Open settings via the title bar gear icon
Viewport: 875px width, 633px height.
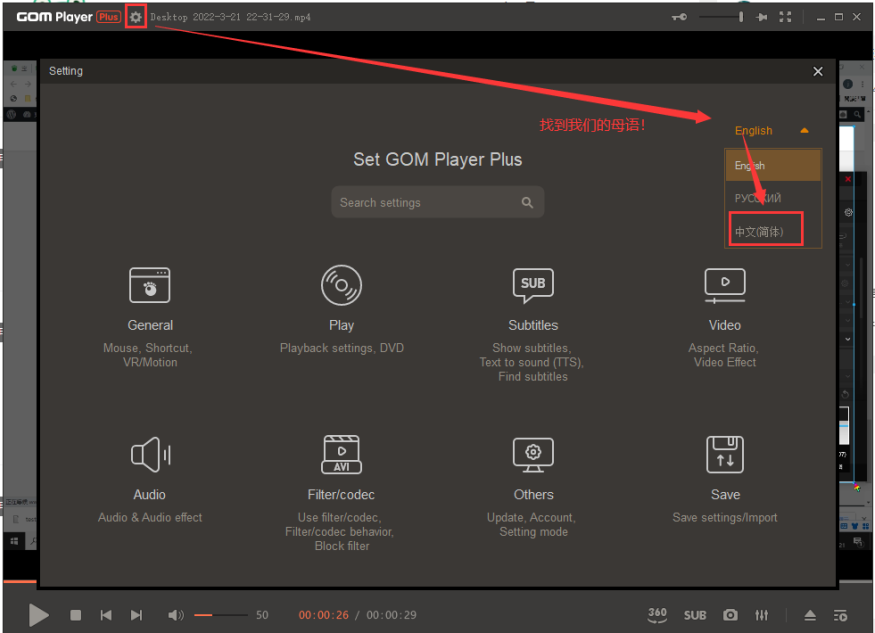pos(136,17)
